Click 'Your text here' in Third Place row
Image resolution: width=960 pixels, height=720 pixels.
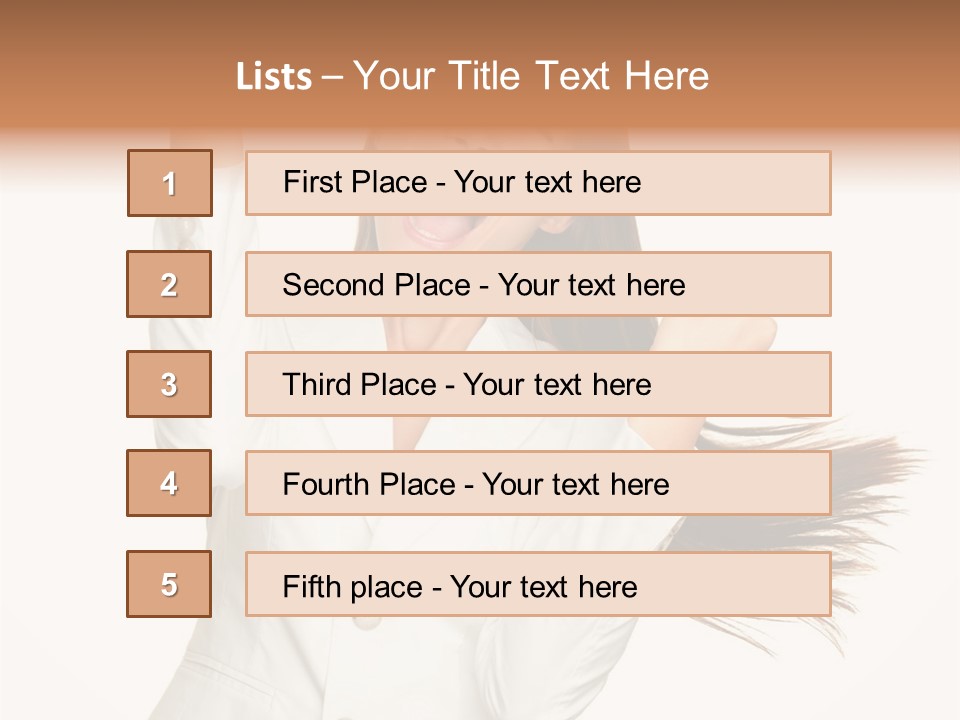[557, 384]
